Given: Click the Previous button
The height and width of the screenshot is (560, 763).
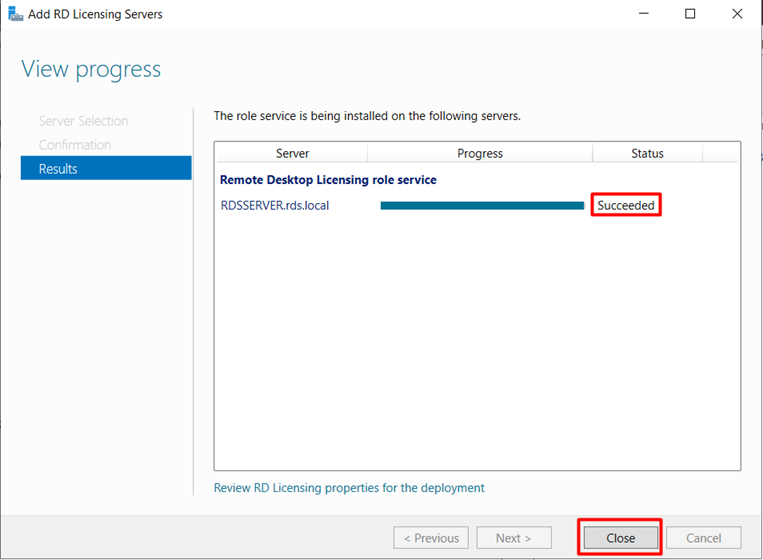Looking at the screenshot, I should [431, 538].
